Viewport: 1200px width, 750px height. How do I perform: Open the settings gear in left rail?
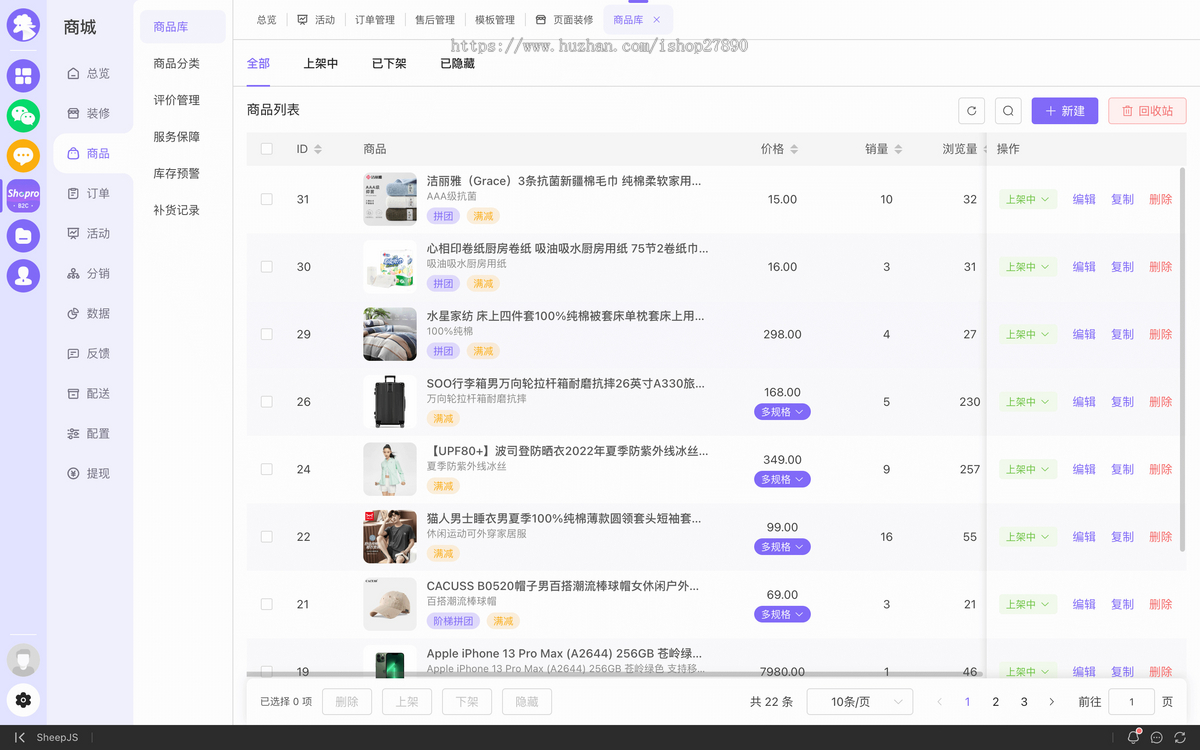(x=23, y=700)
